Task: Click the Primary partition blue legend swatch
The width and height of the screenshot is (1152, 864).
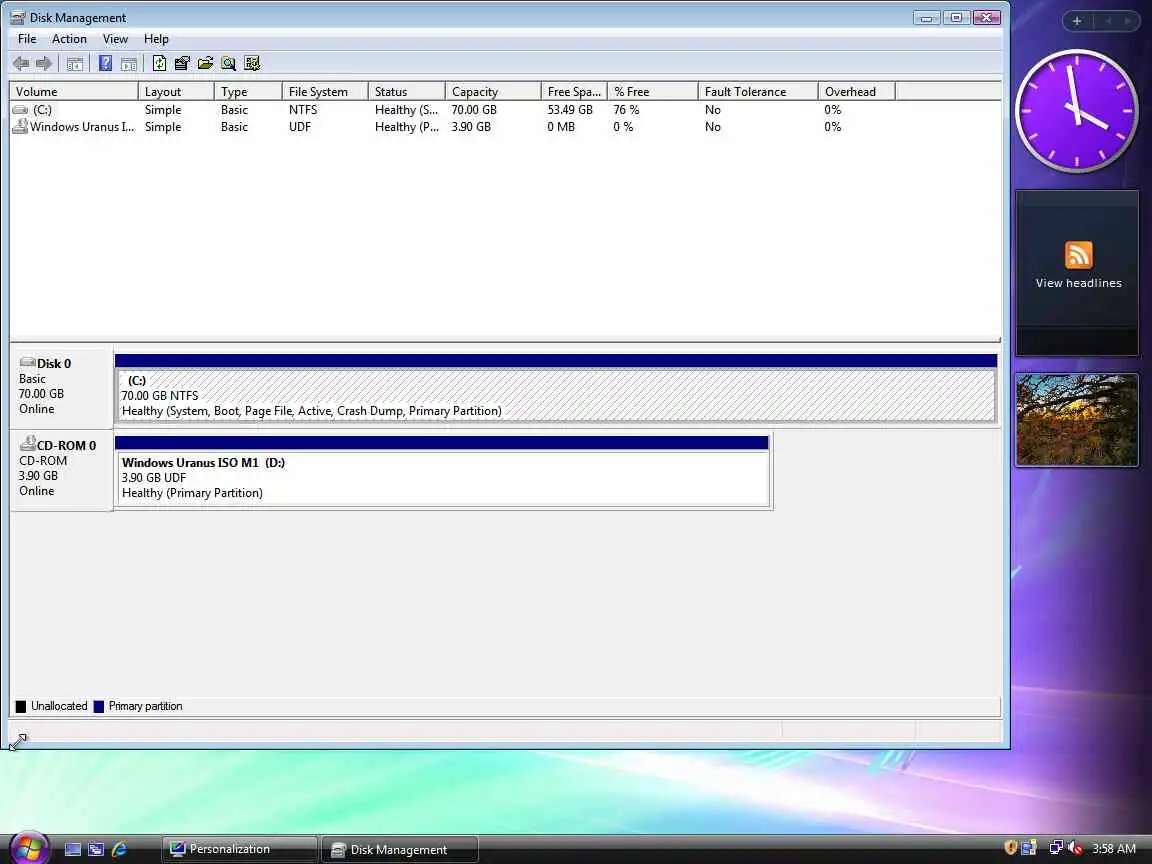Action: 98,706
